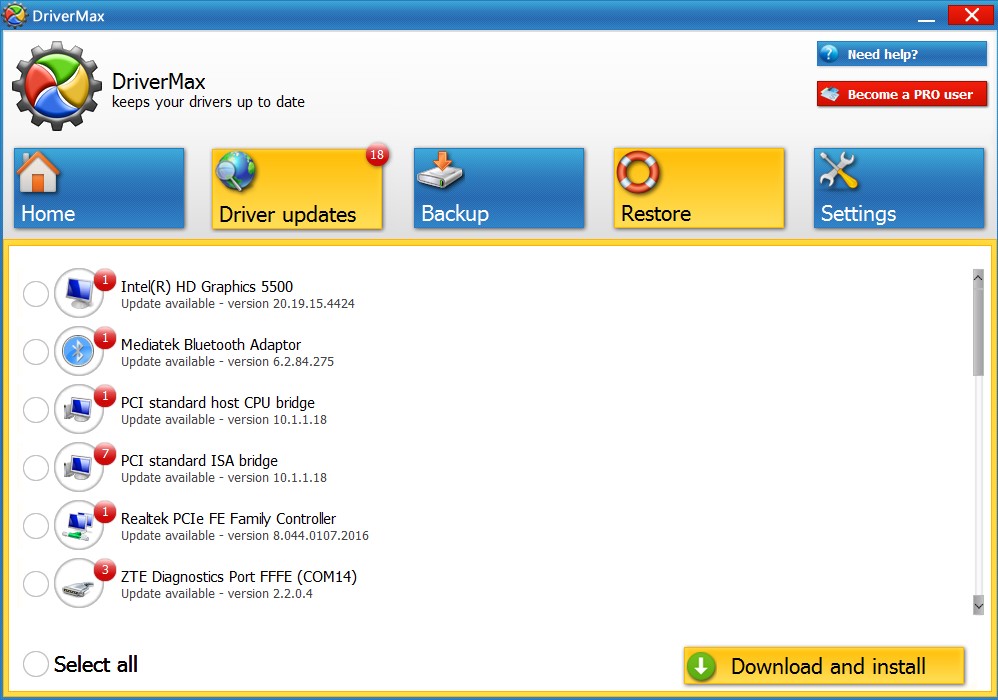
Task: Click the house icon on Home tile
Action: (38, 172)
